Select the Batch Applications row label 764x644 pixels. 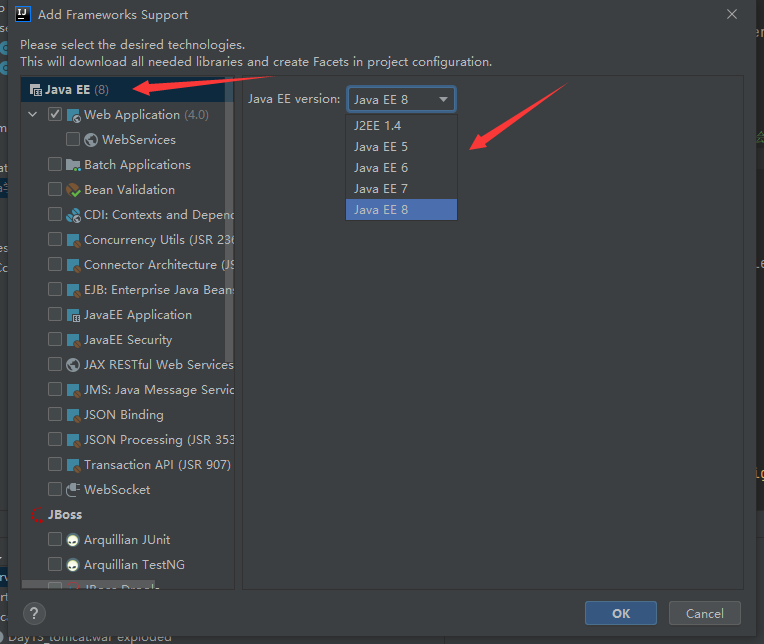pos(137,165)
